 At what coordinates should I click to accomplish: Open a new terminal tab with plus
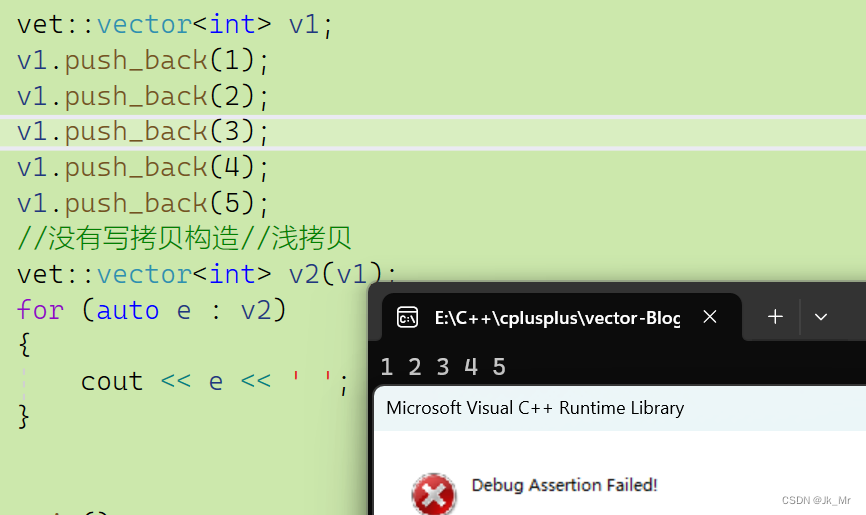(775, 317)
